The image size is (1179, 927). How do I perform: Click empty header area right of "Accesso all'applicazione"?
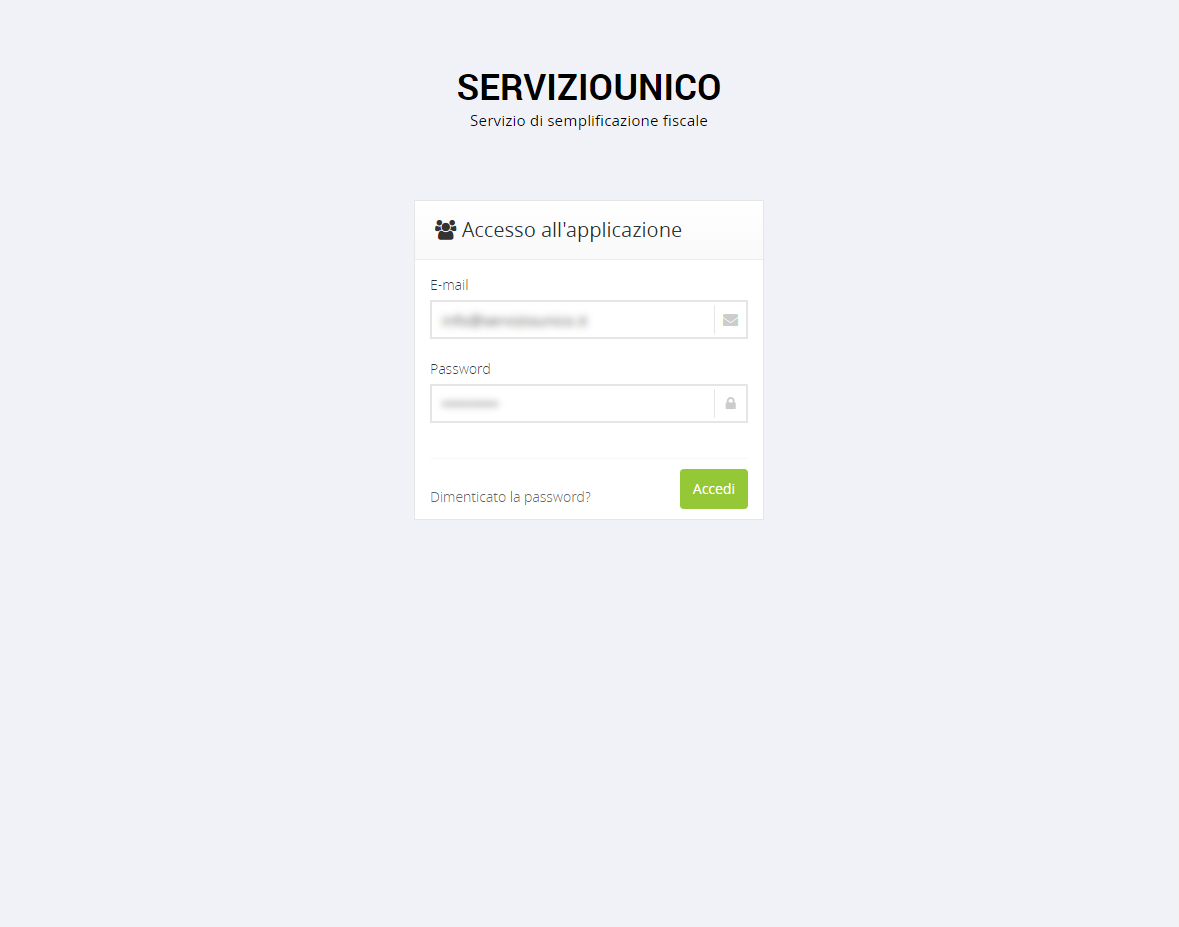[x=720, y=230]
